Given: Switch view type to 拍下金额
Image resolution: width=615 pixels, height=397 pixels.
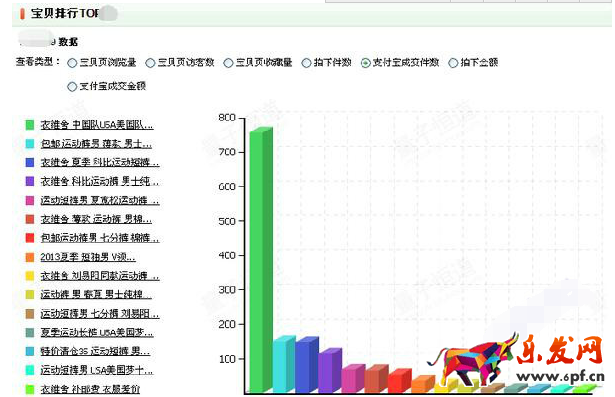Looking at the screenshot, I should click(453, 63).
